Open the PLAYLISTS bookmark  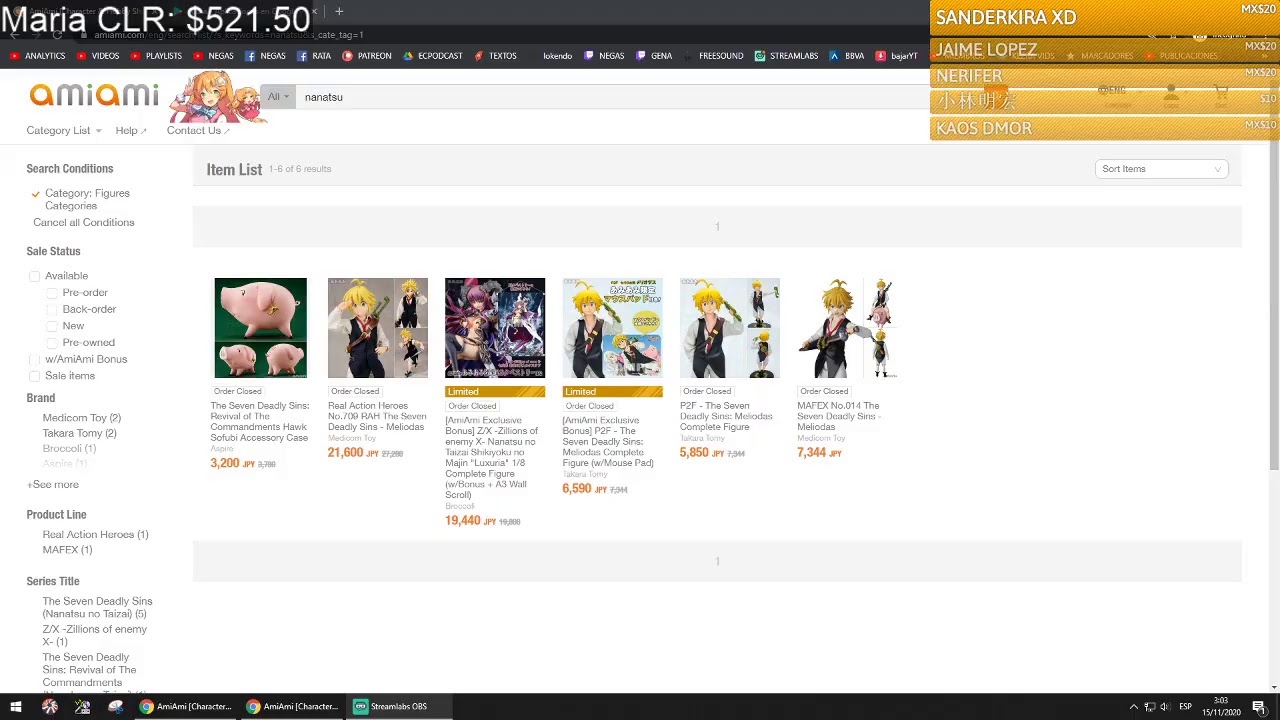155,56
